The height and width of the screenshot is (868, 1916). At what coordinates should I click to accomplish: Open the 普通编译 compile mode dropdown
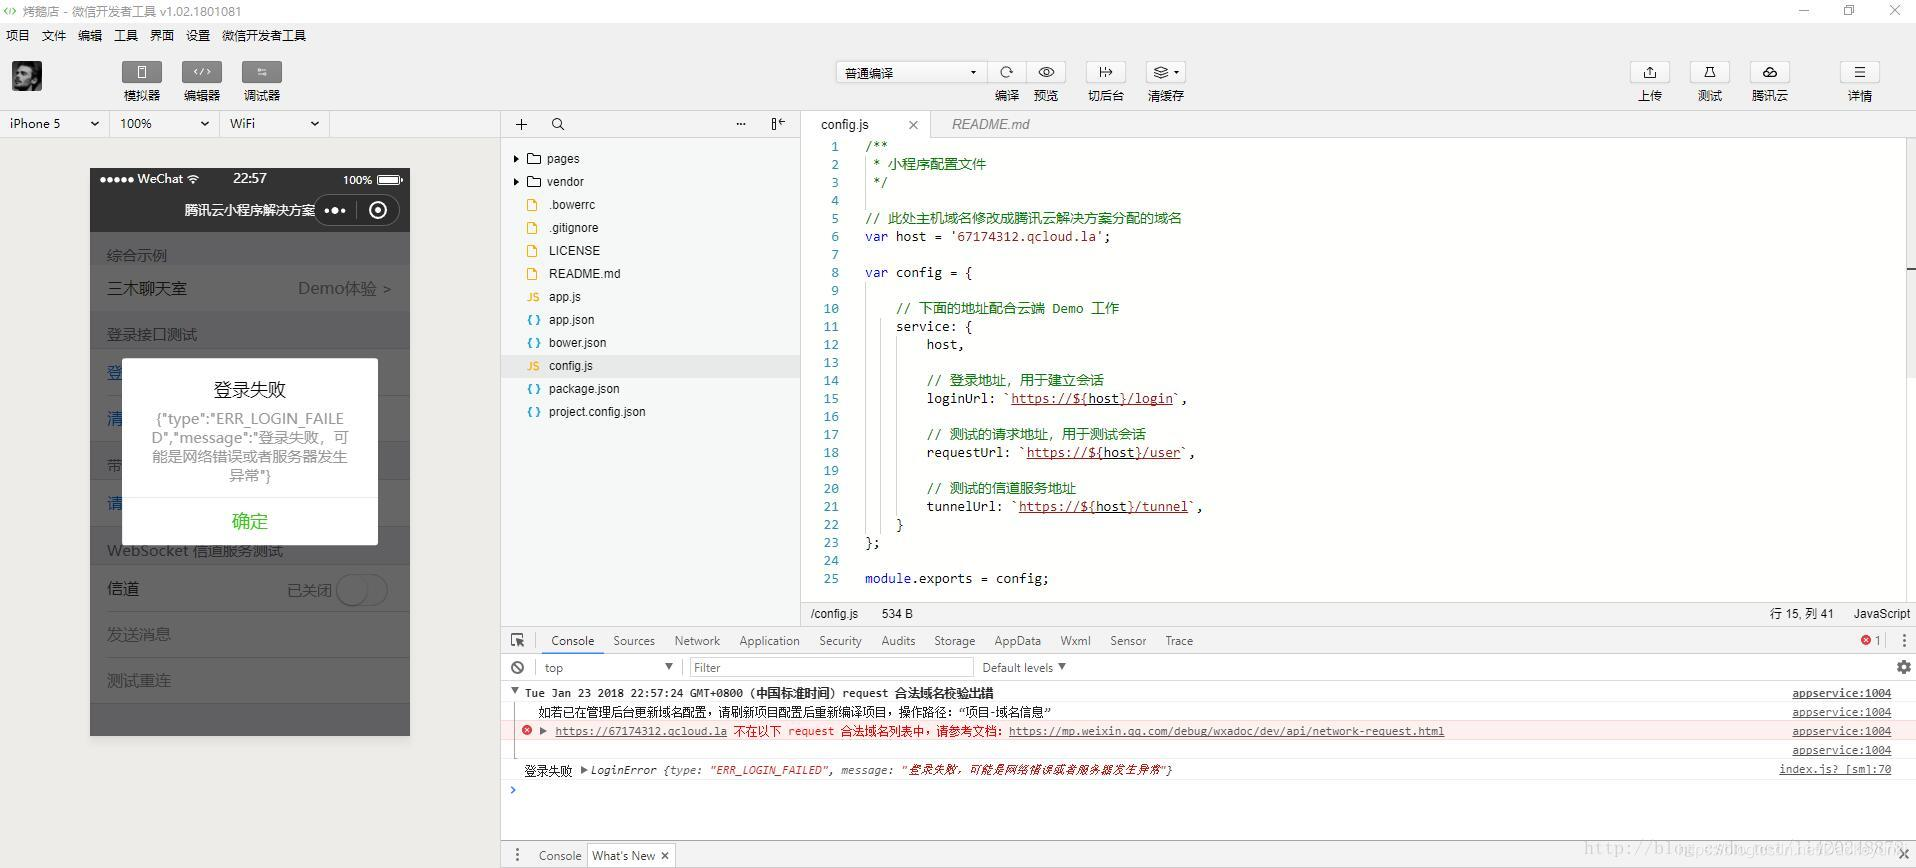coord(911,72)
